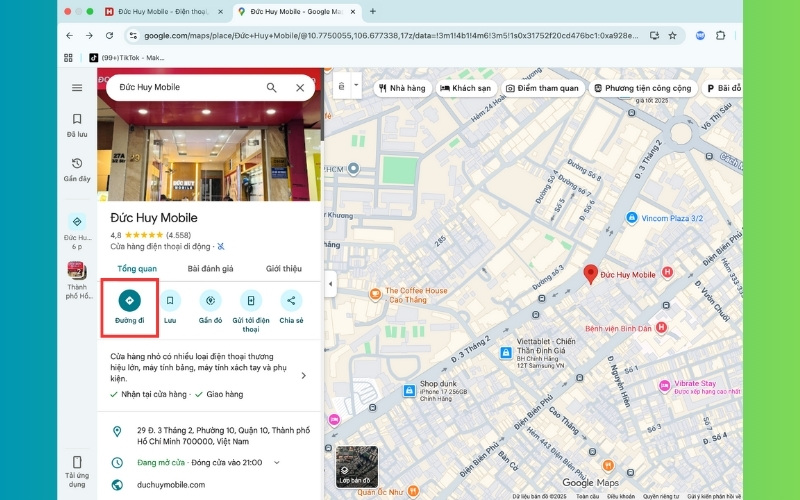Click the Vibrate Stay map marker

664,386
